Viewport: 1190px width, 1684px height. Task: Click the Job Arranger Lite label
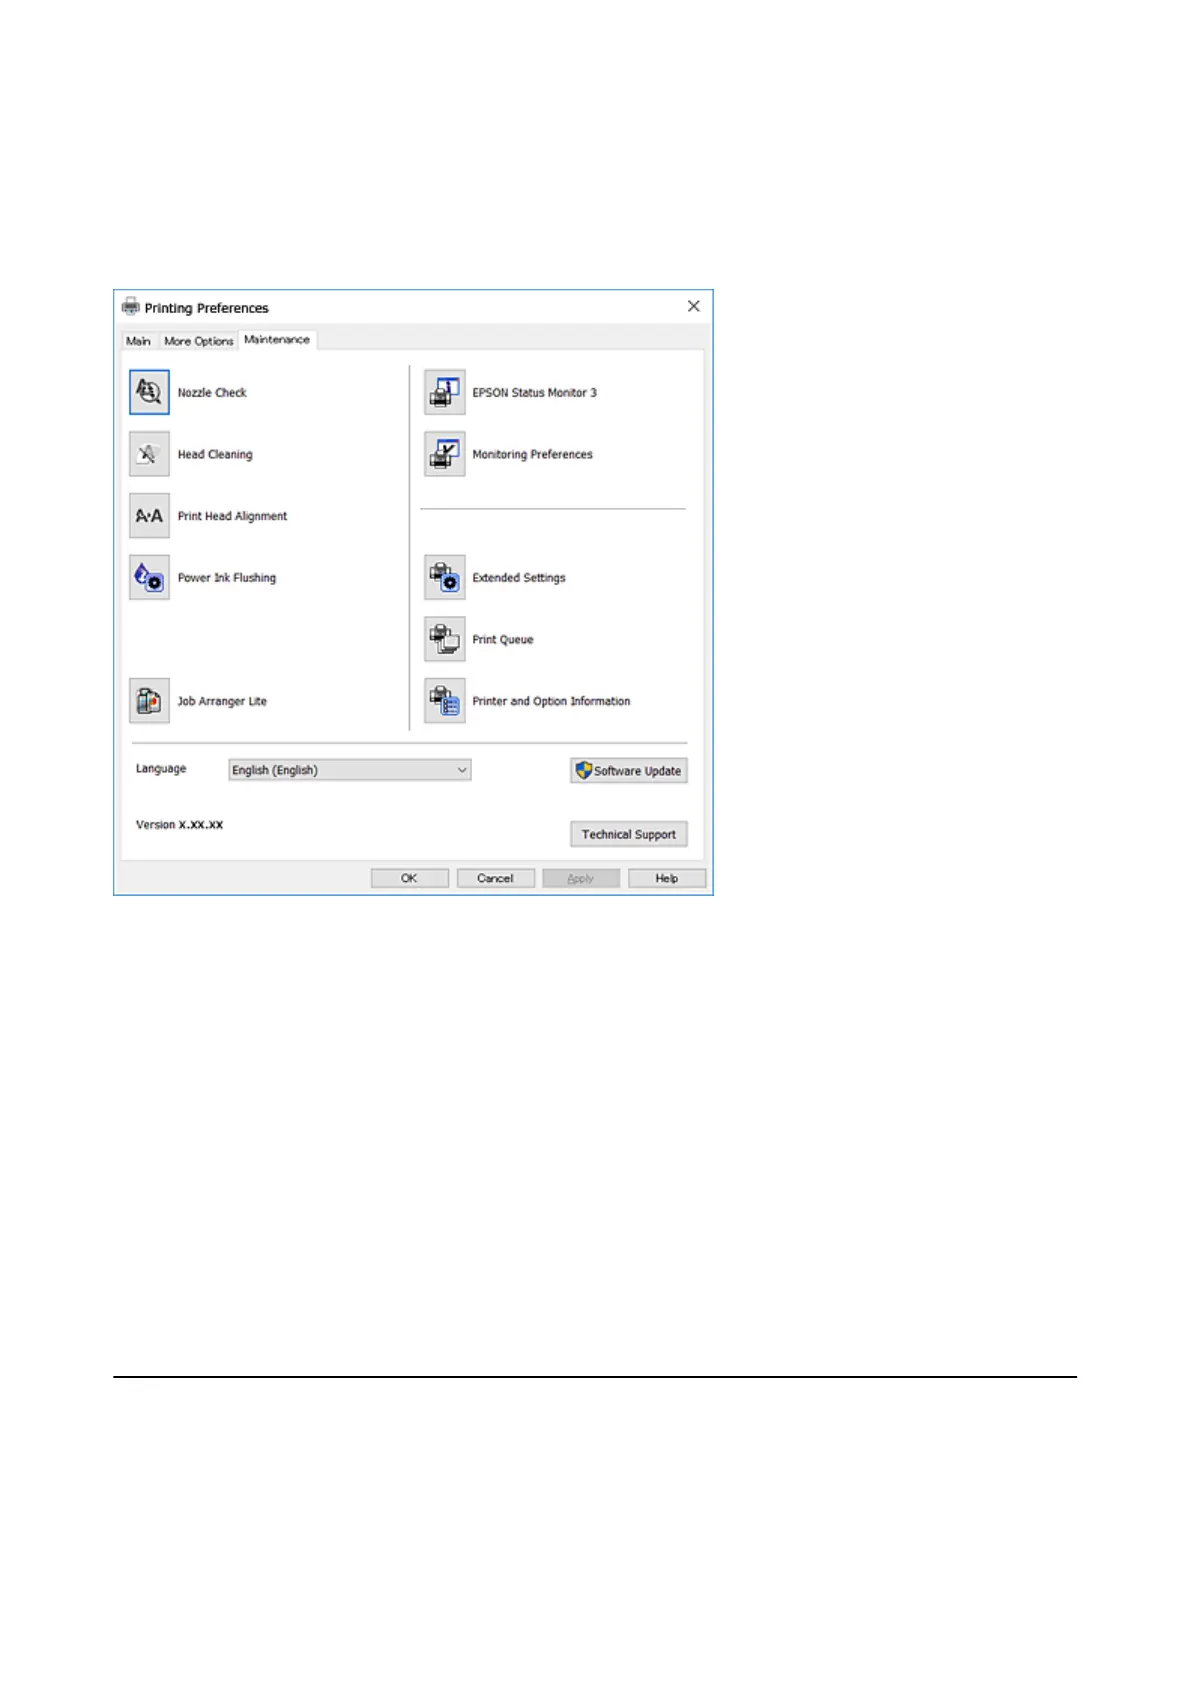[222, 701]
